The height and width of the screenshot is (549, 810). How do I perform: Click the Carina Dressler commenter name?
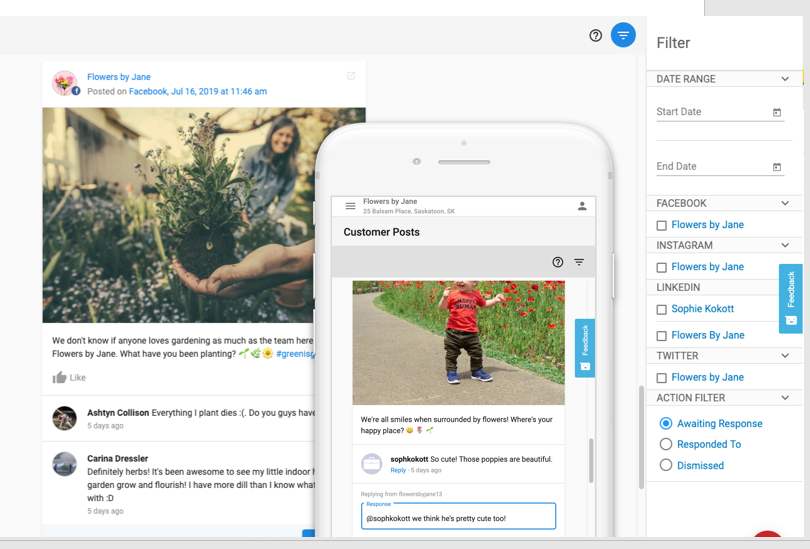pos(117,459)
